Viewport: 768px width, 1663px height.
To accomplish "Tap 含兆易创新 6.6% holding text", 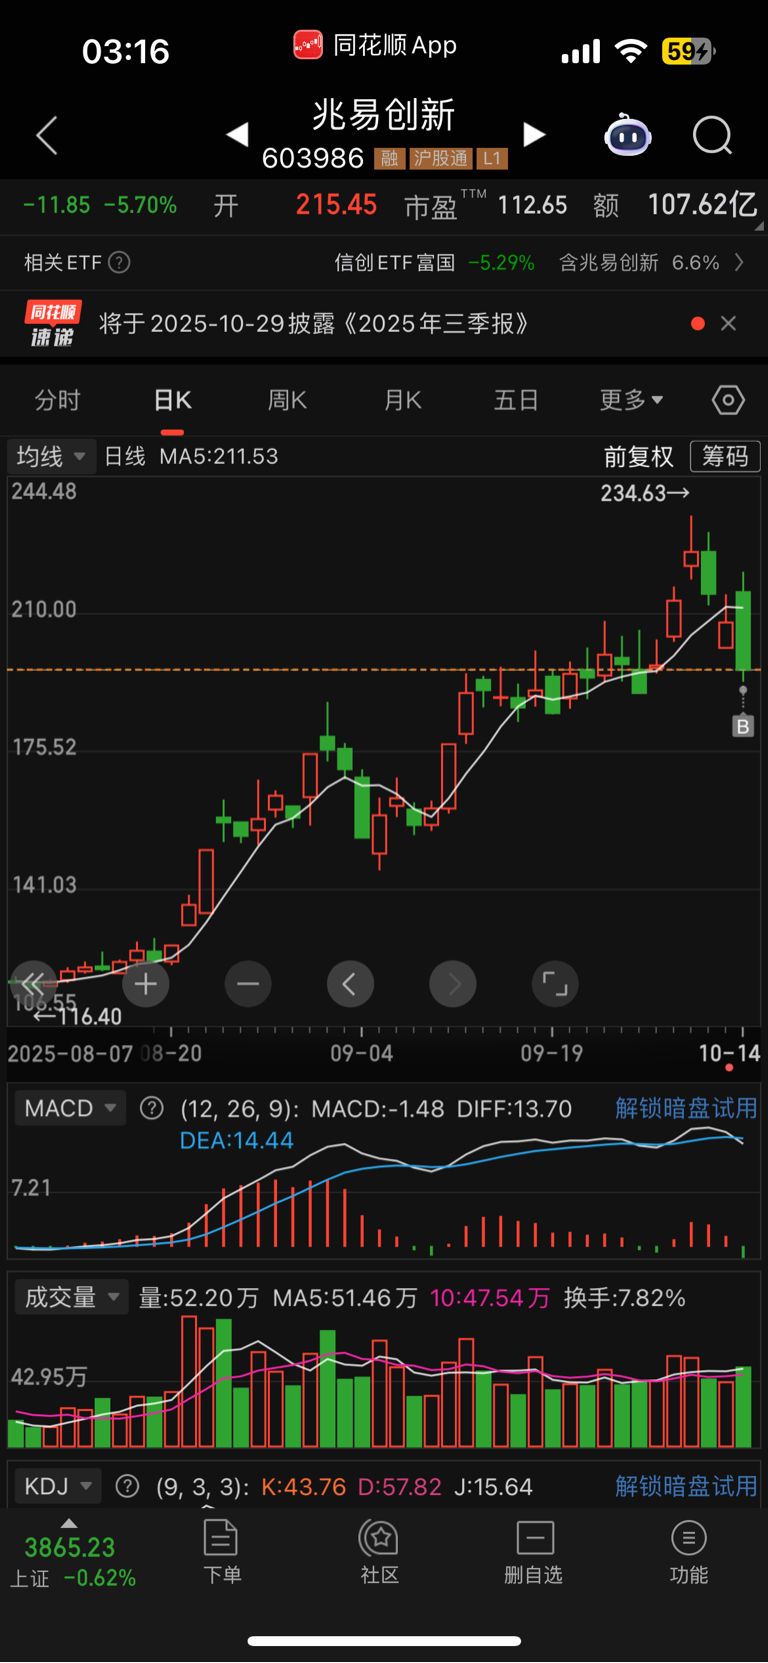I will 639,263.
